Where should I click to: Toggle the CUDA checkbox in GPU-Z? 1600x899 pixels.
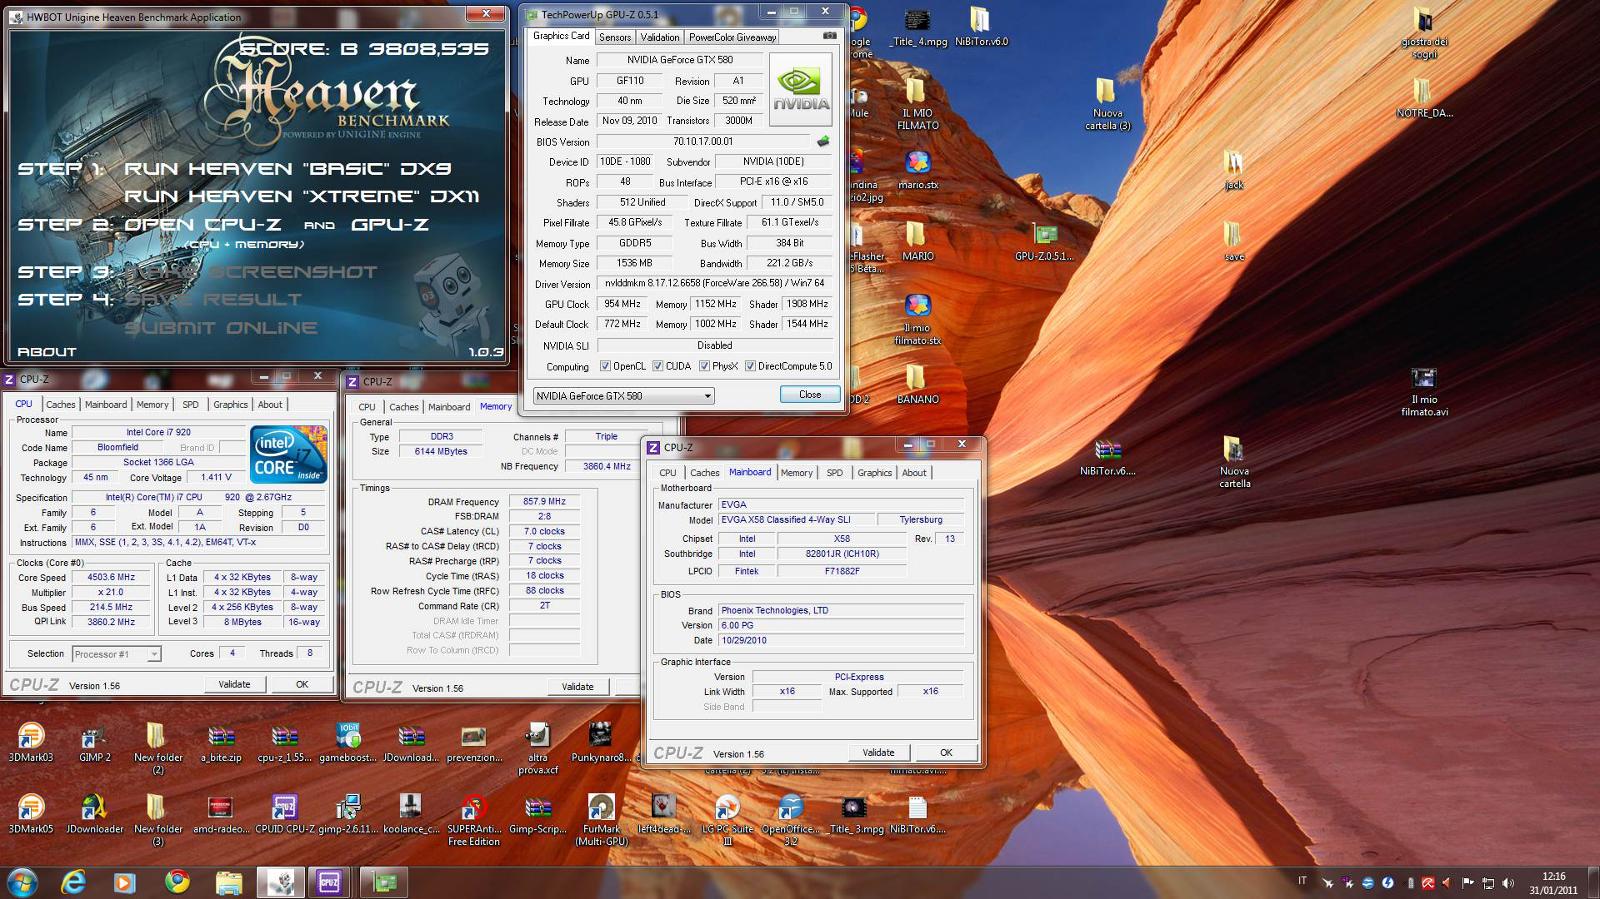pos(657,366)
